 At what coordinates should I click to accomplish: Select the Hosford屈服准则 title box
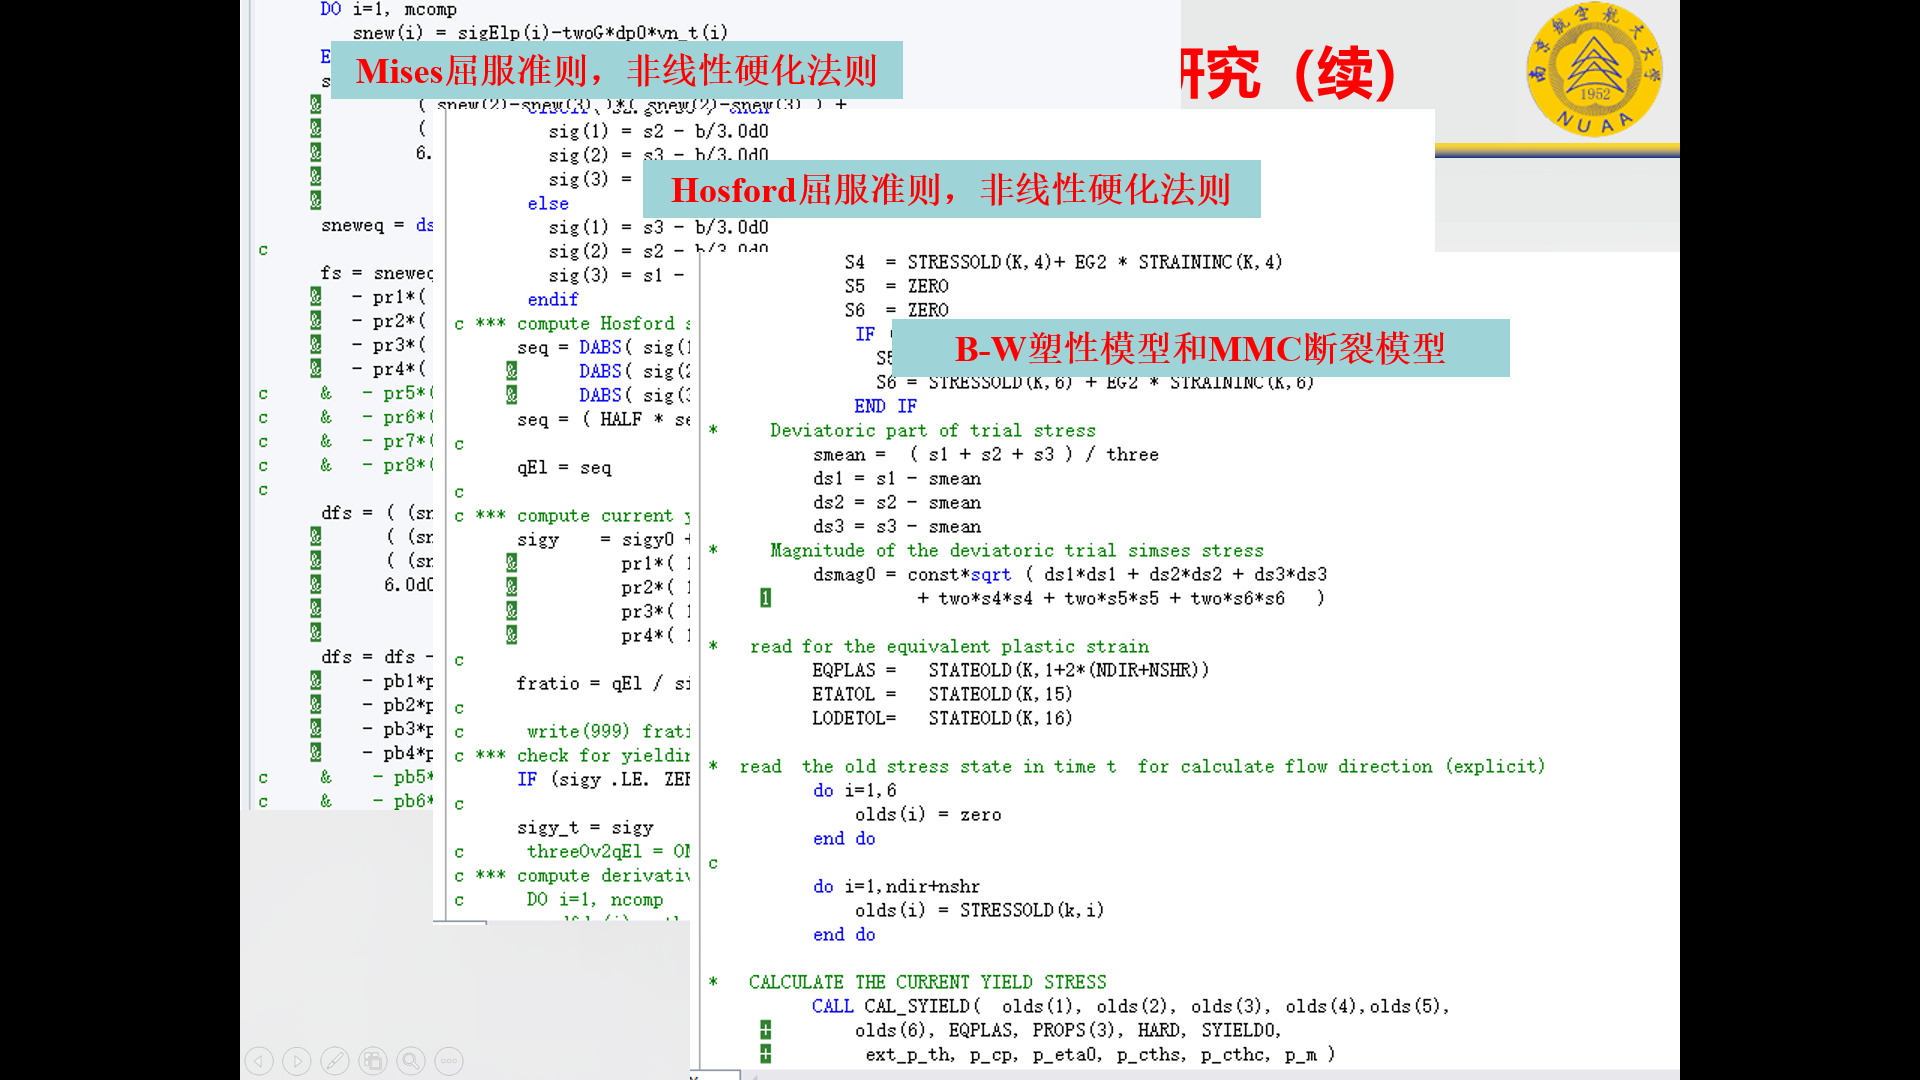point(951,189)
